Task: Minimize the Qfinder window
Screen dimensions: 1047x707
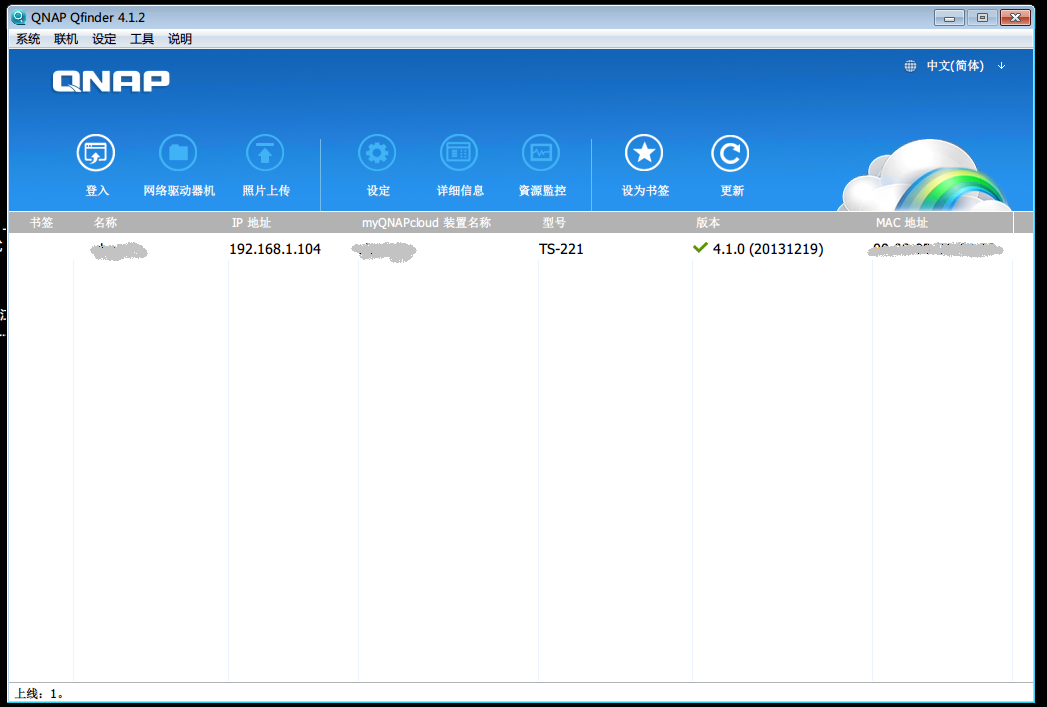Action: 949,17
